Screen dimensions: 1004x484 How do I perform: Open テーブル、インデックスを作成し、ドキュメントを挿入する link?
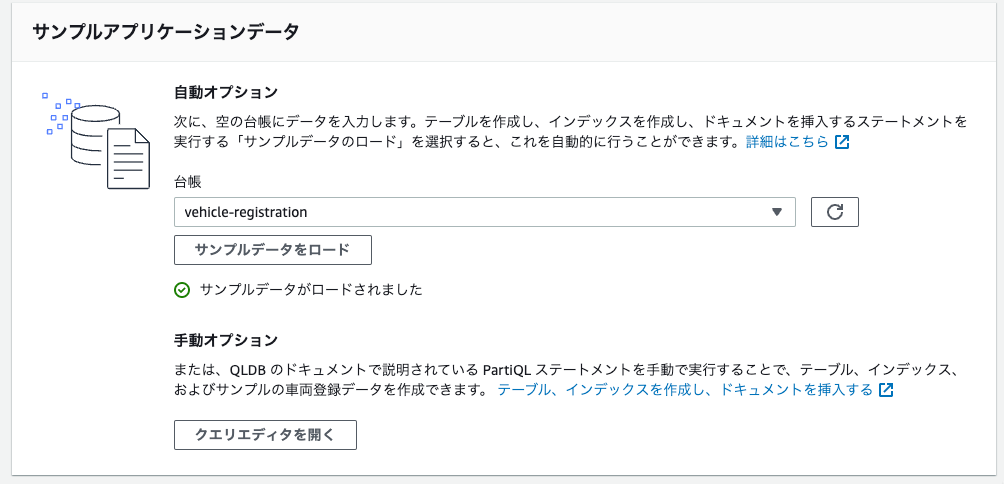coord(685,390)
